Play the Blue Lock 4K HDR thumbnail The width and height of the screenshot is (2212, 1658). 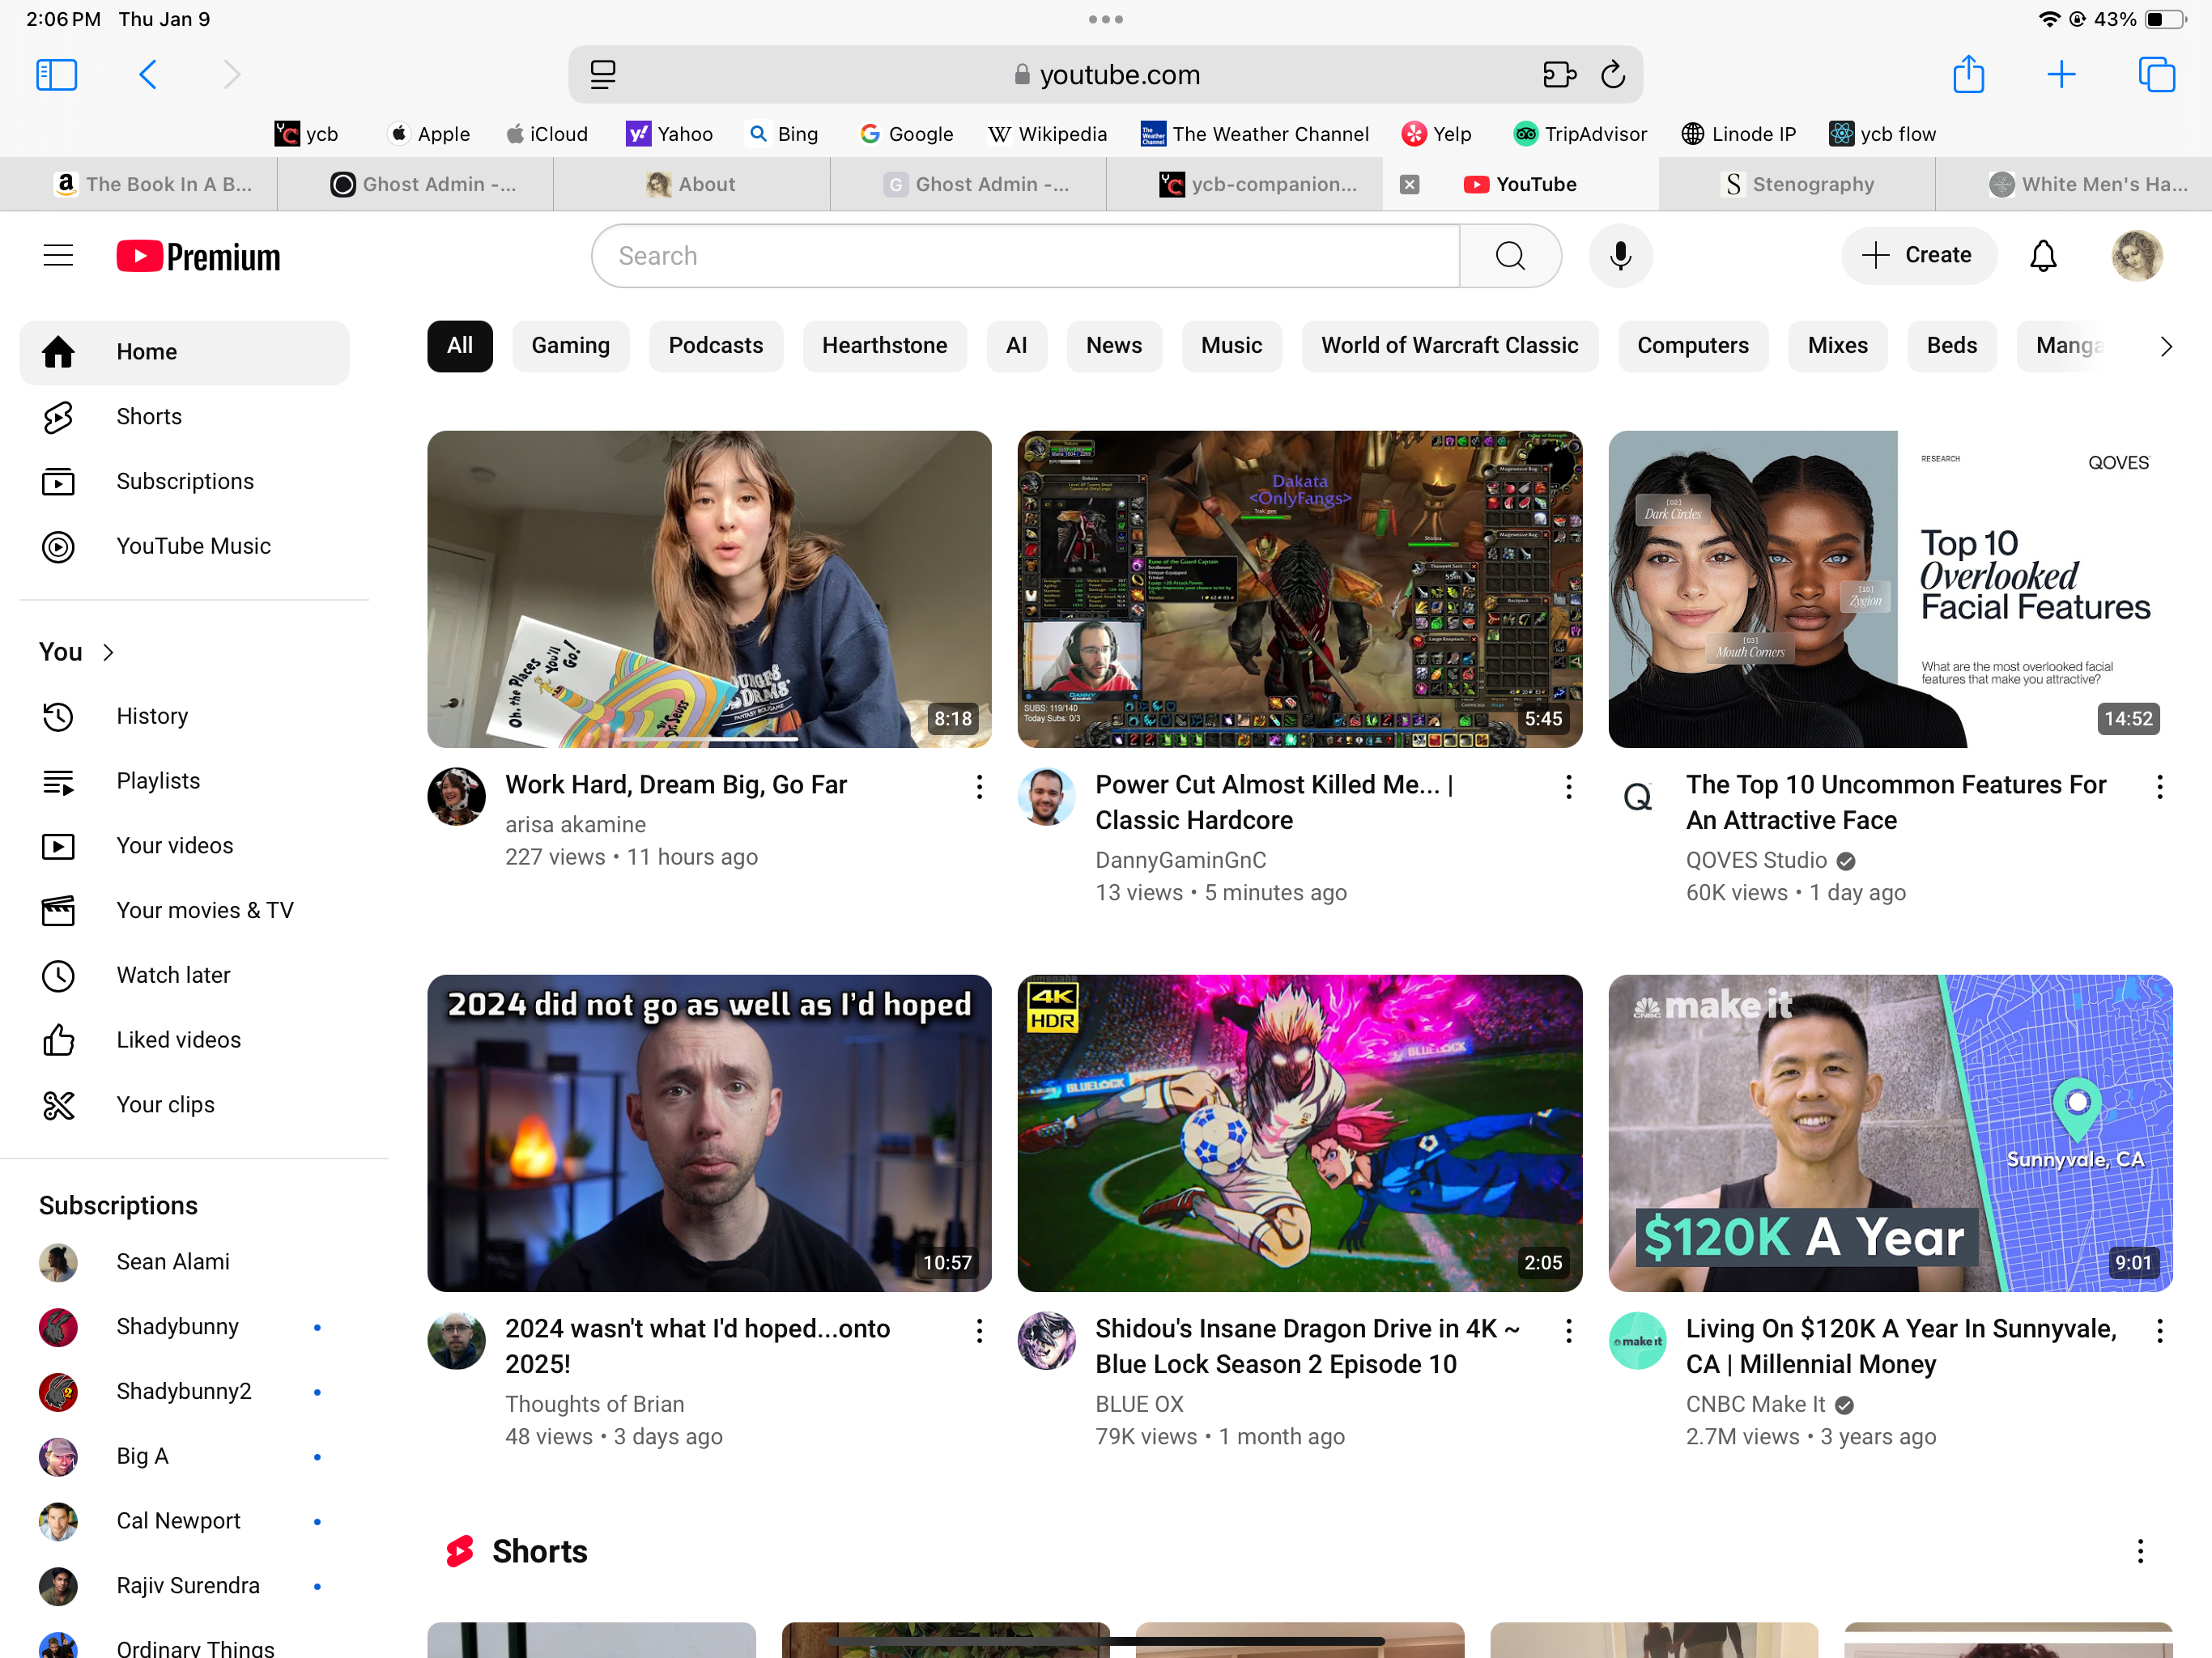tap(1299, 1134)
